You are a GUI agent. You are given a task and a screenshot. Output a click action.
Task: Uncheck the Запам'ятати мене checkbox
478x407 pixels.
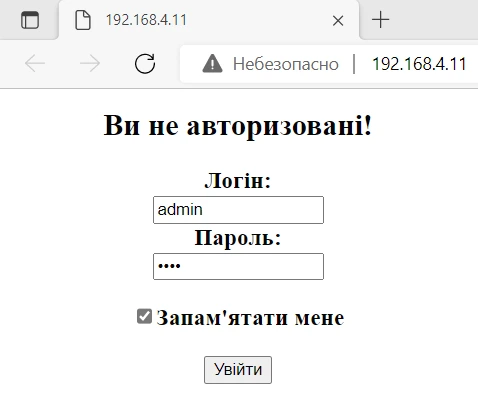pyautogui.click(x=144, y=316)
